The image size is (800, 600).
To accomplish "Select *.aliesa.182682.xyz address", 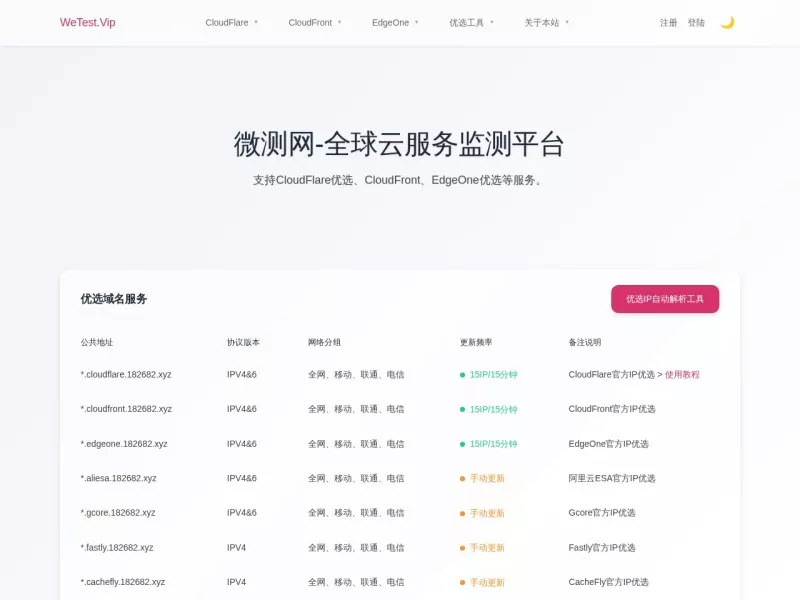I will pyautogui.click(x=118, y=478).
